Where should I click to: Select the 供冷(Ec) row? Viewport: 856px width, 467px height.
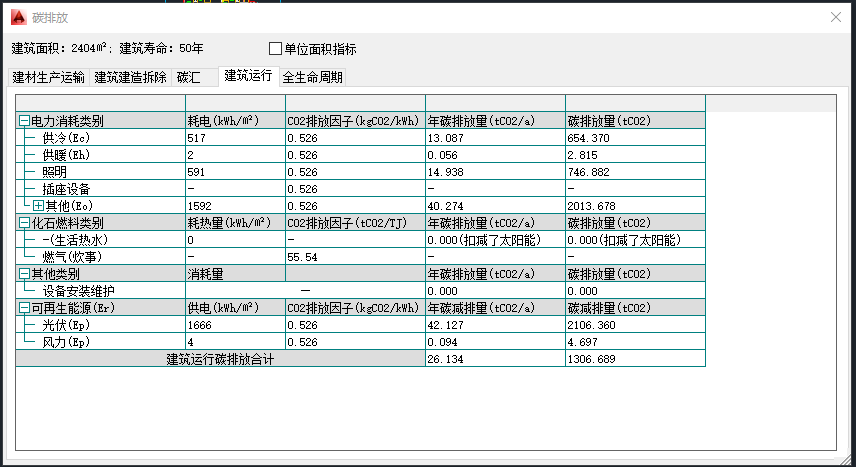[66, 138]
